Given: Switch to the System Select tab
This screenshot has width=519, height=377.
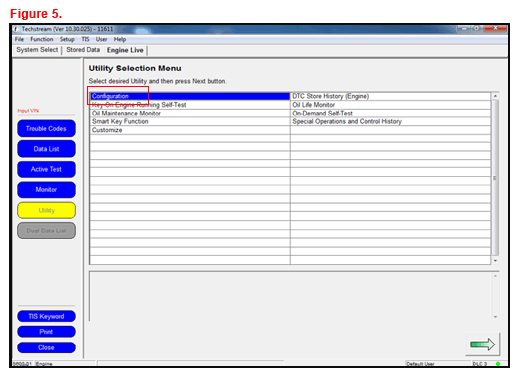Looking at the screenshot, I should 37,50.
